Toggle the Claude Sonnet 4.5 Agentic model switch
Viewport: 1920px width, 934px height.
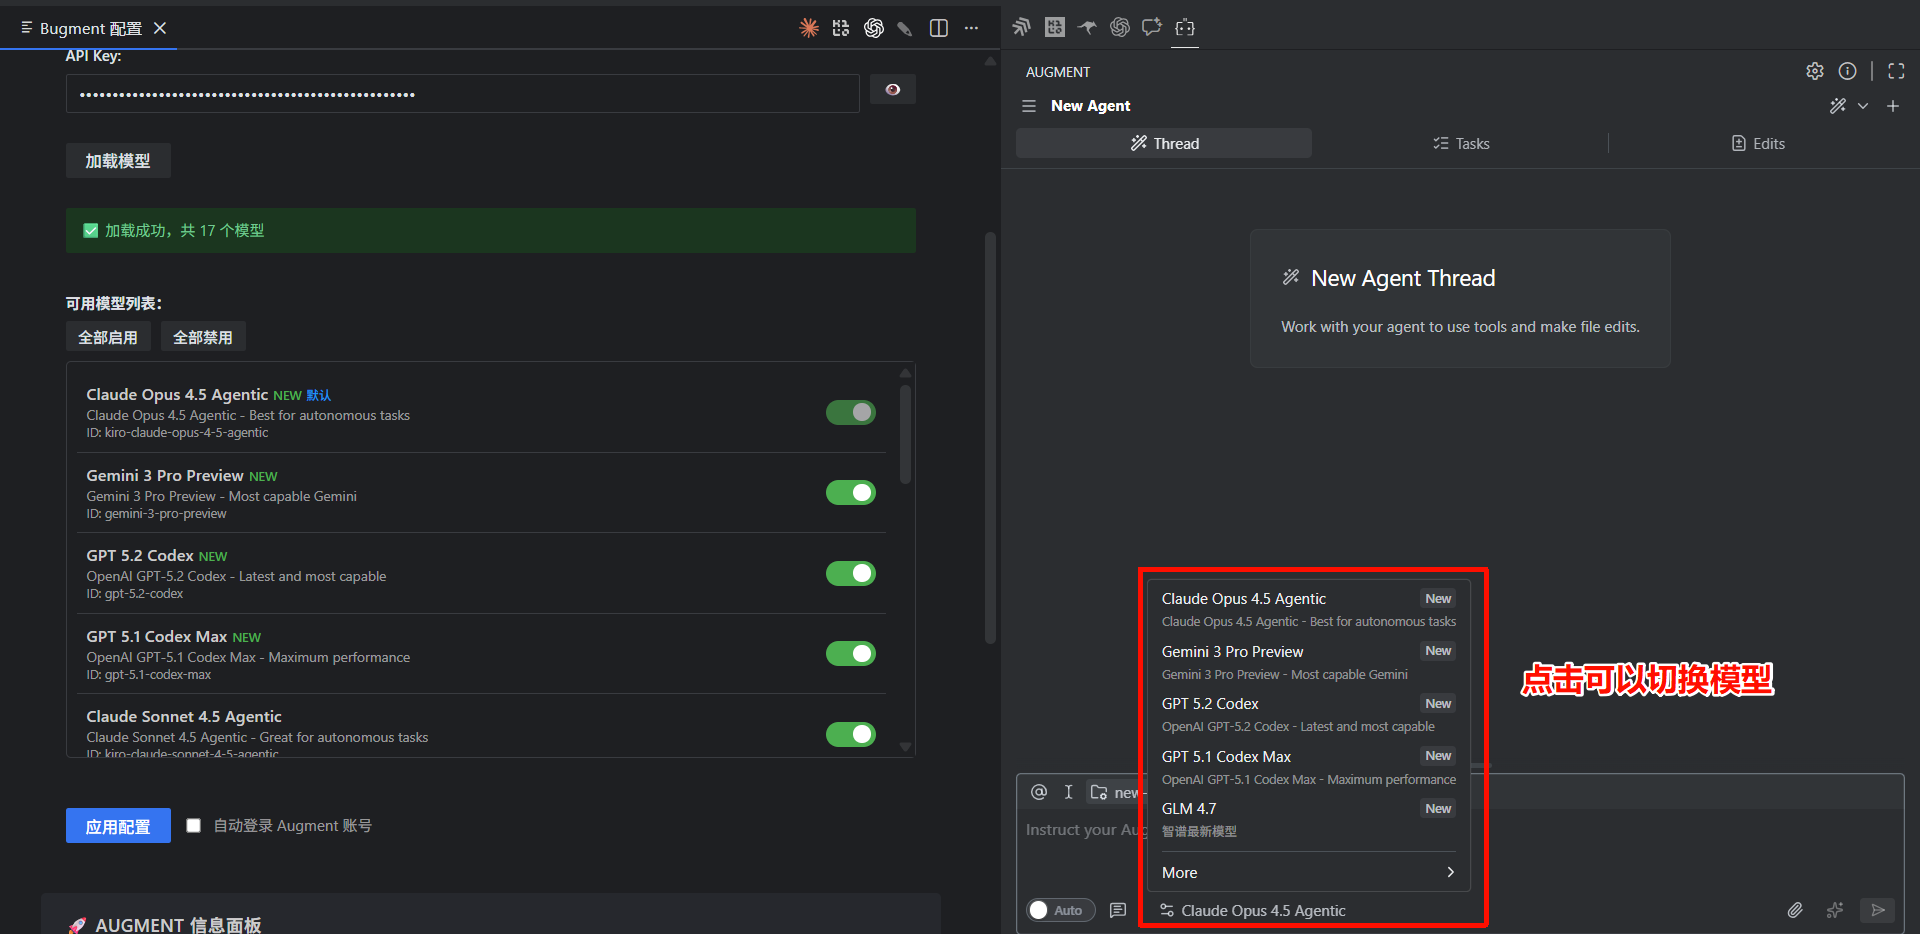[x=851, y=734]
